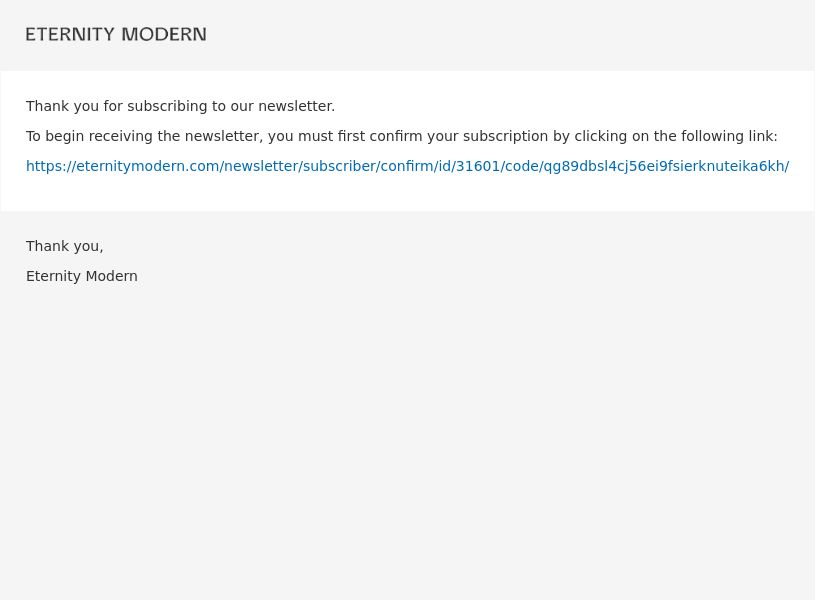Click 'eternitymodern.com' in the URL
815x600 pixels.
click(148, 166)
